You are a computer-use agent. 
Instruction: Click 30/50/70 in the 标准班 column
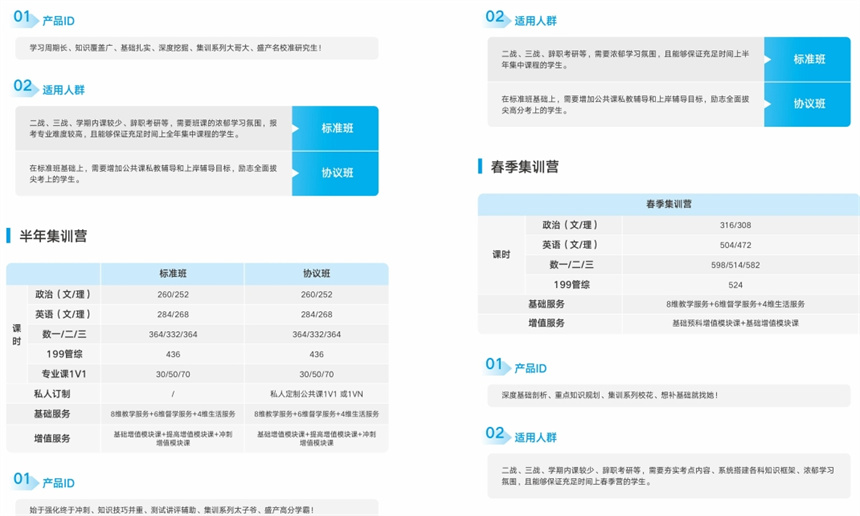(173, 374)
